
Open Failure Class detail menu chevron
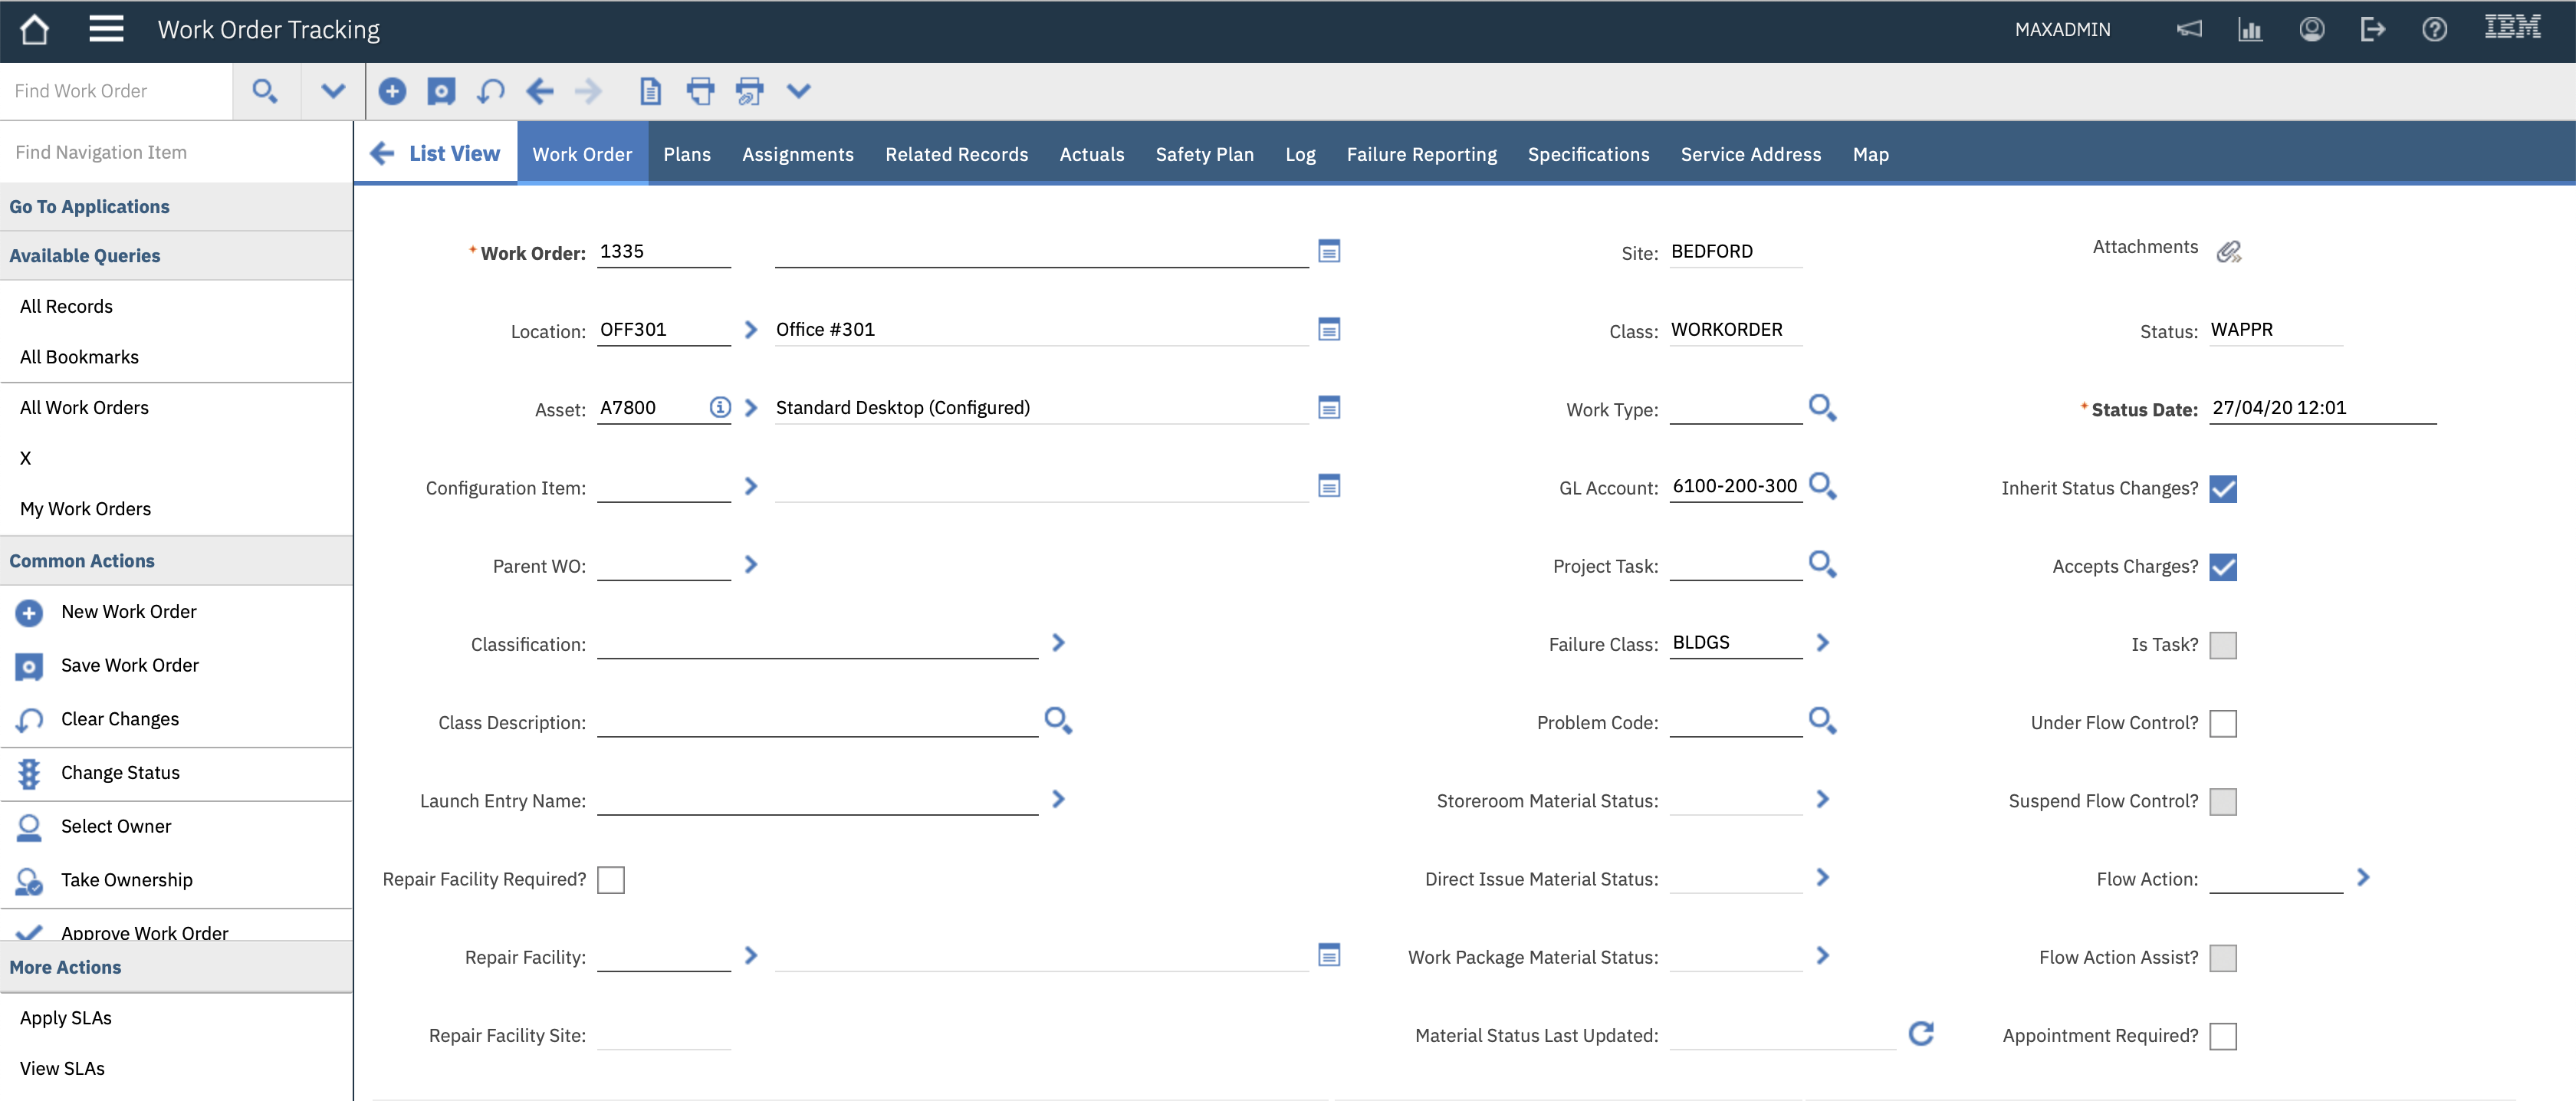click(1822, 643)
